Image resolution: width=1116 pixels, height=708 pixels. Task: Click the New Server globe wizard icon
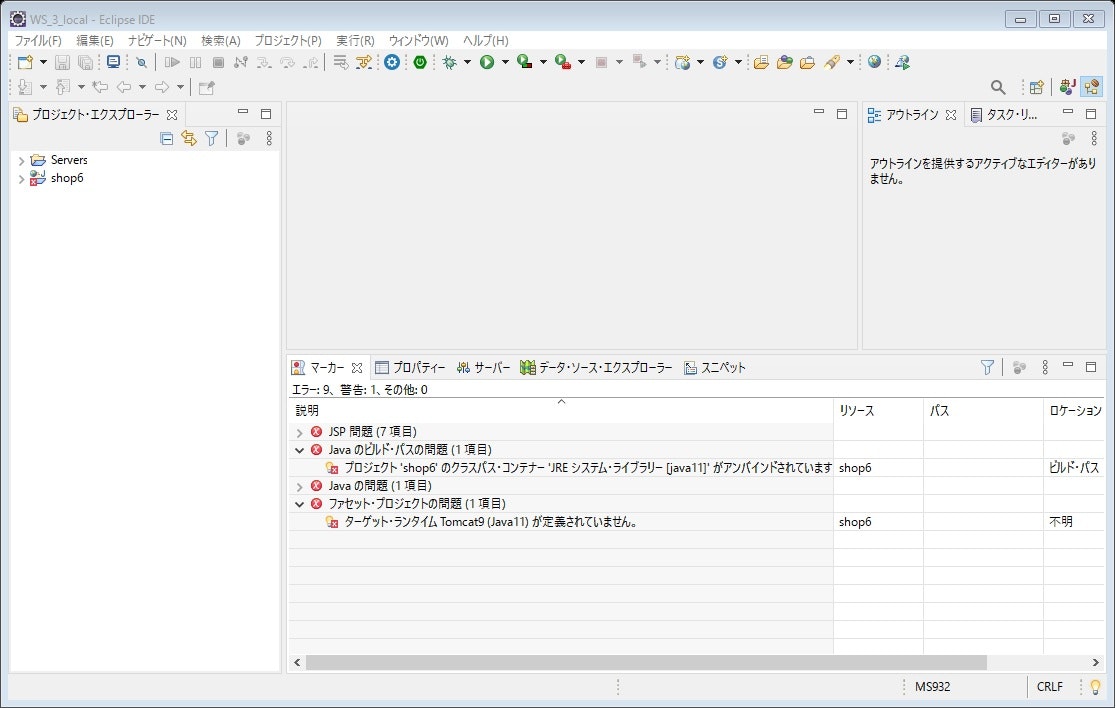[x=683, y=63]
